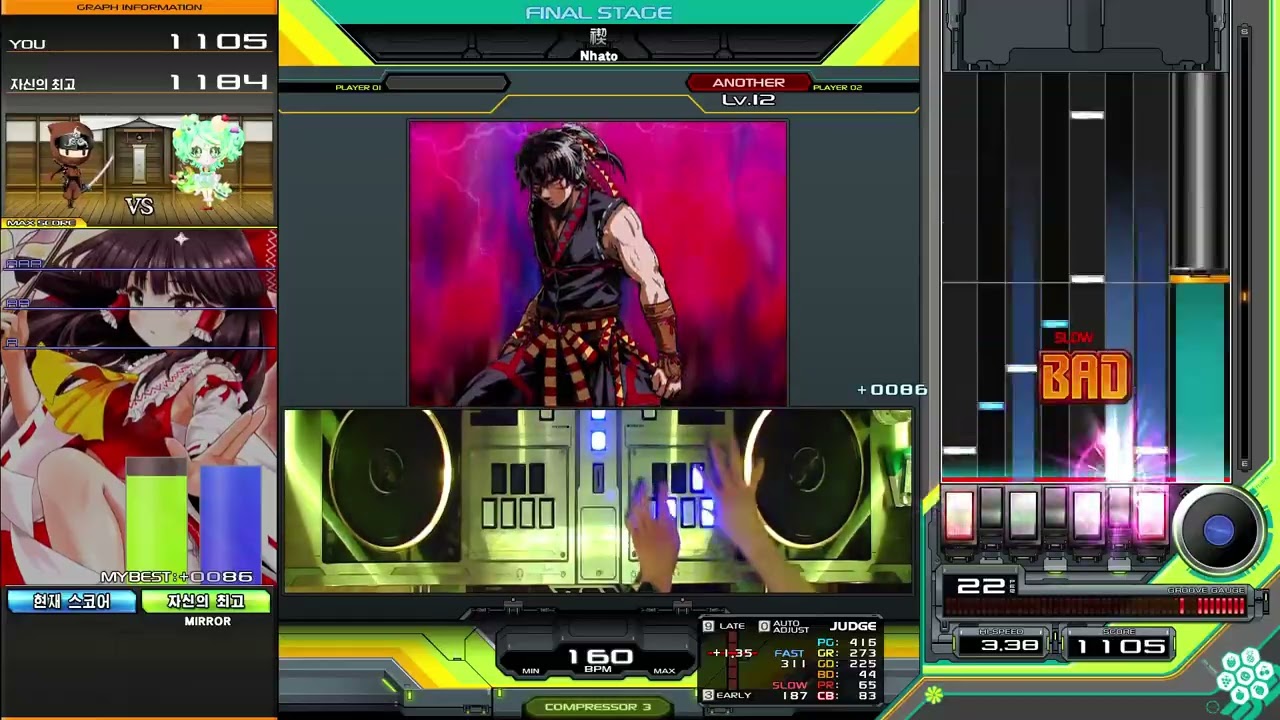Click the LATE label in the timing panel

732,626
